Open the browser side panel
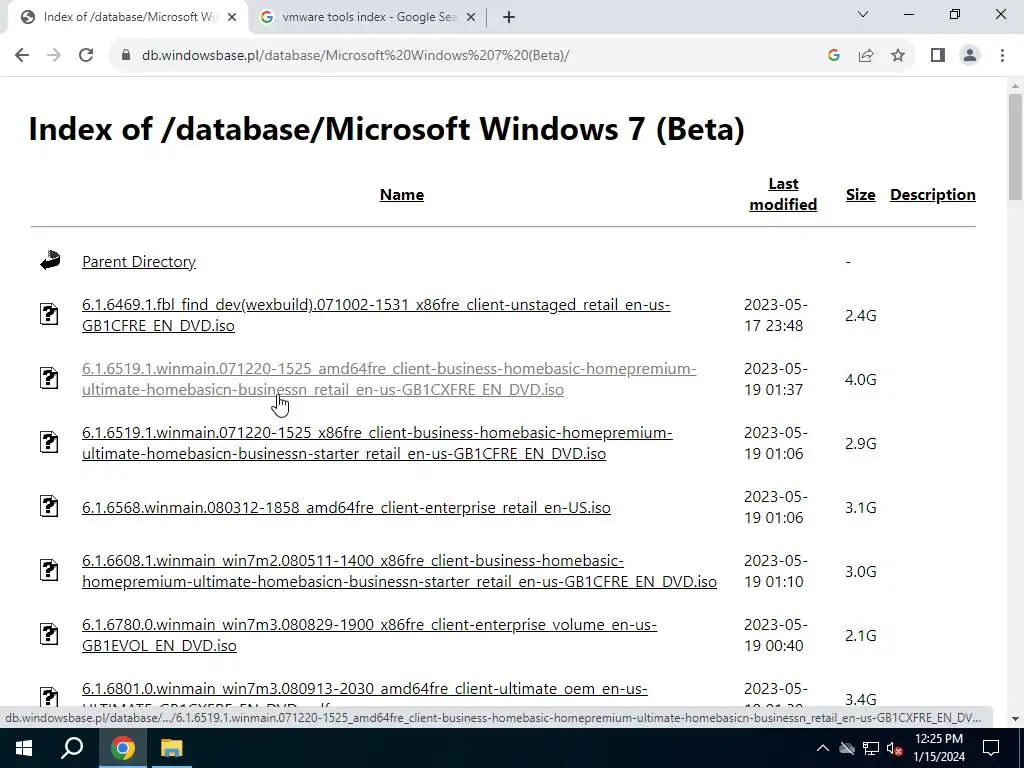The width and height of the screenshot is (1024, 768). 938,56
